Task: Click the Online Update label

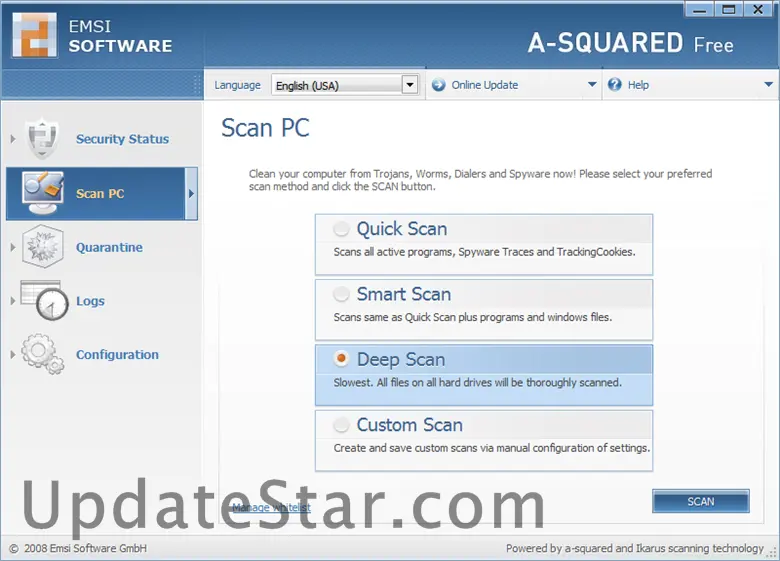Action: [485, 85]
